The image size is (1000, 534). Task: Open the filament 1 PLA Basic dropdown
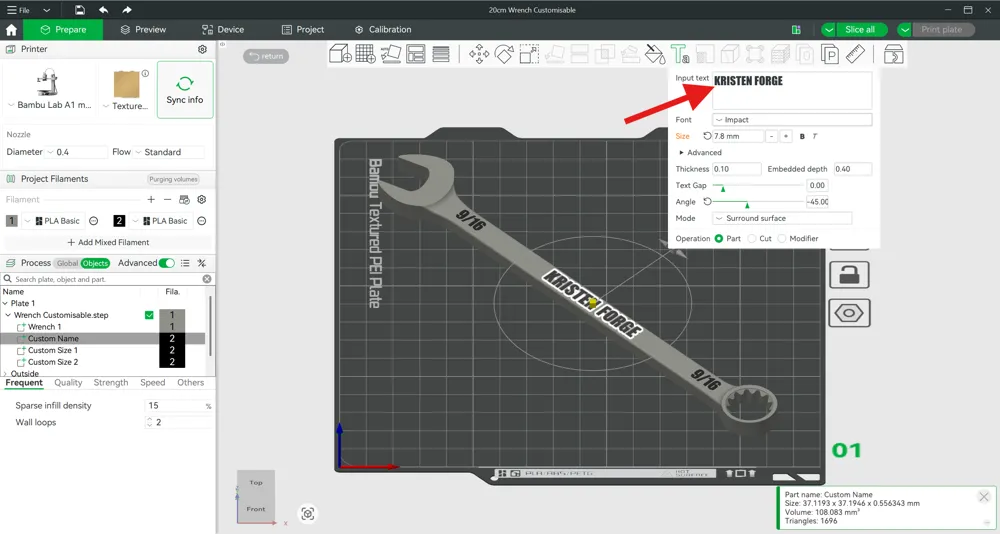tap(54, 221)
